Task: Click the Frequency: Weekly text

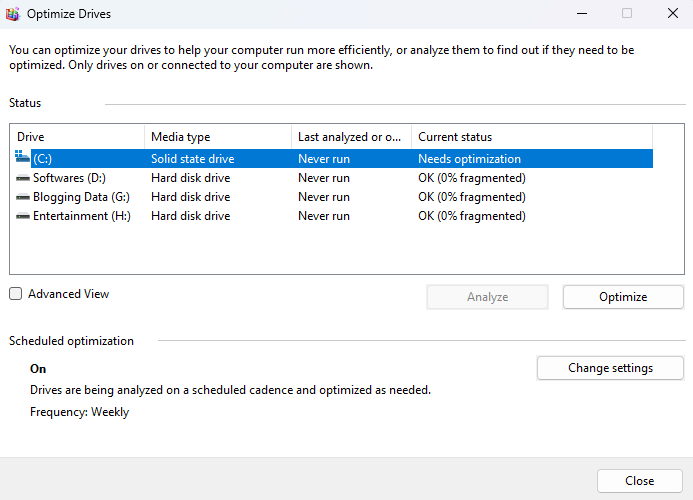Action: coord(80,412)
